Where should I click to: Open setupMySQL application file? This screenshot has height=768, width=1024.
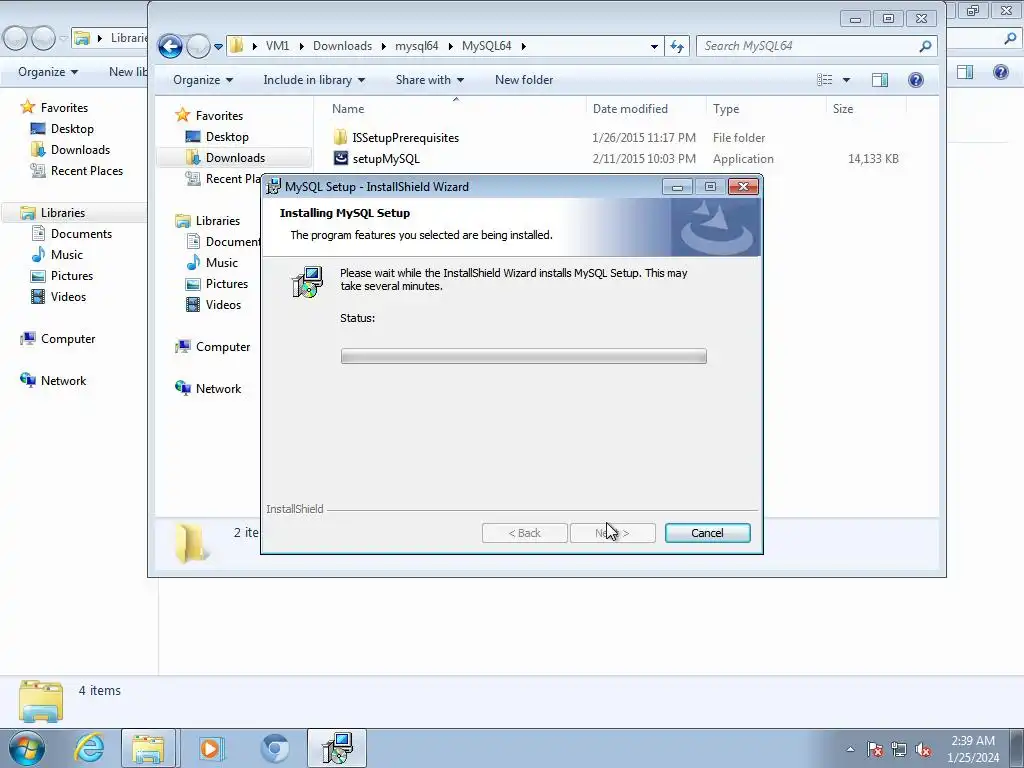pos(386,159)
